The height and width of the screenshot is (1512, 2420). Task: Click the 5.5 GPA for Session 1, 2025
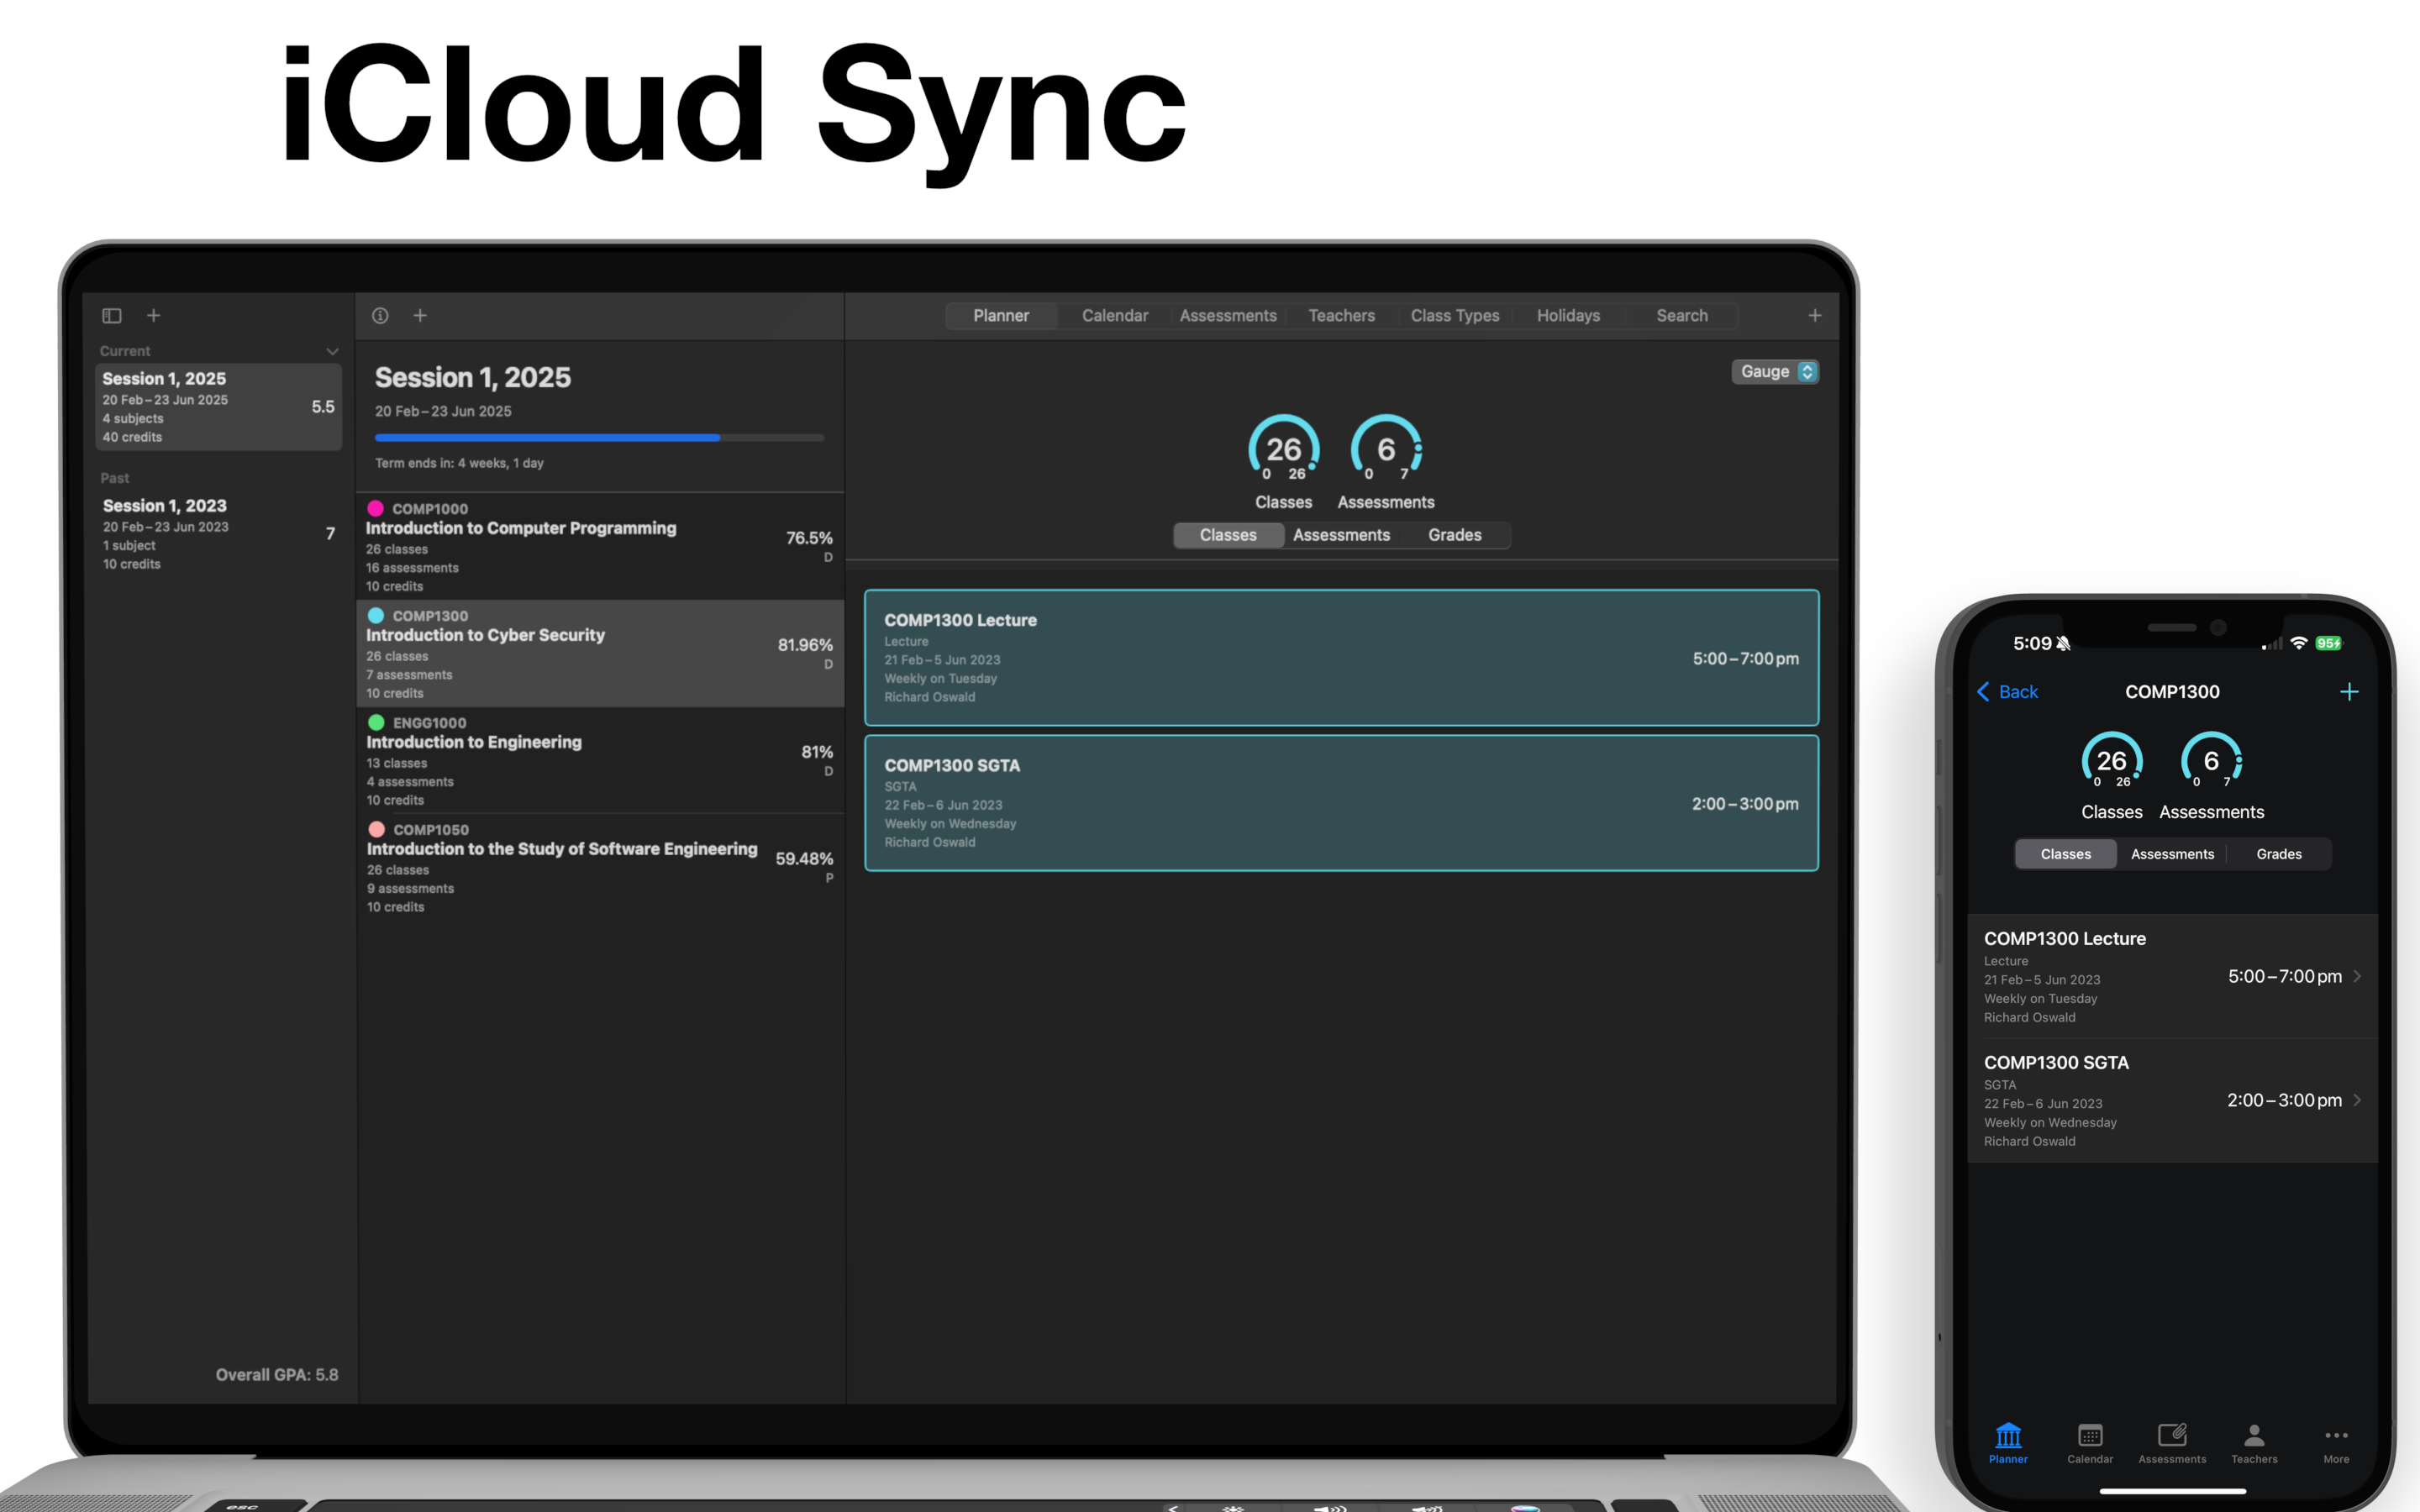pyautogui.click(x=323, y=407)
